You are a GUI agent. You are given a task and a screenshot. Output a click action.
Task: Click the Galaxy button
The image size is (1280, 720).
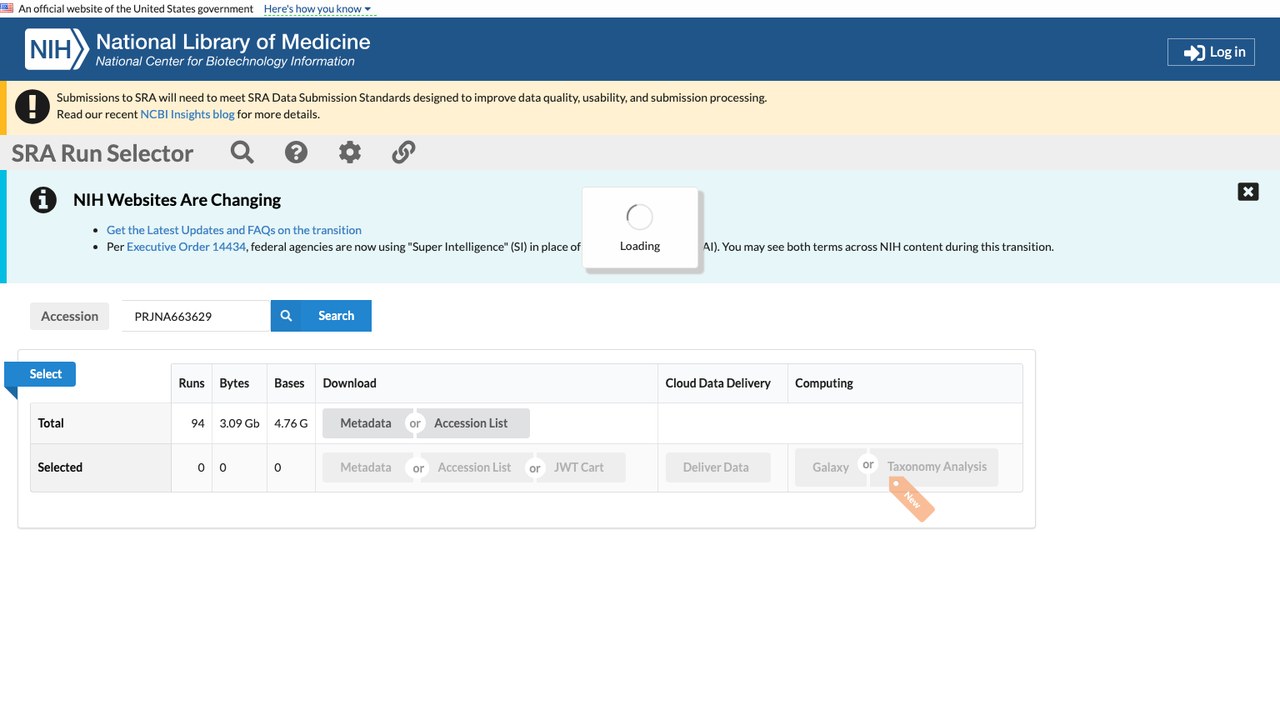tap(830, 467)
